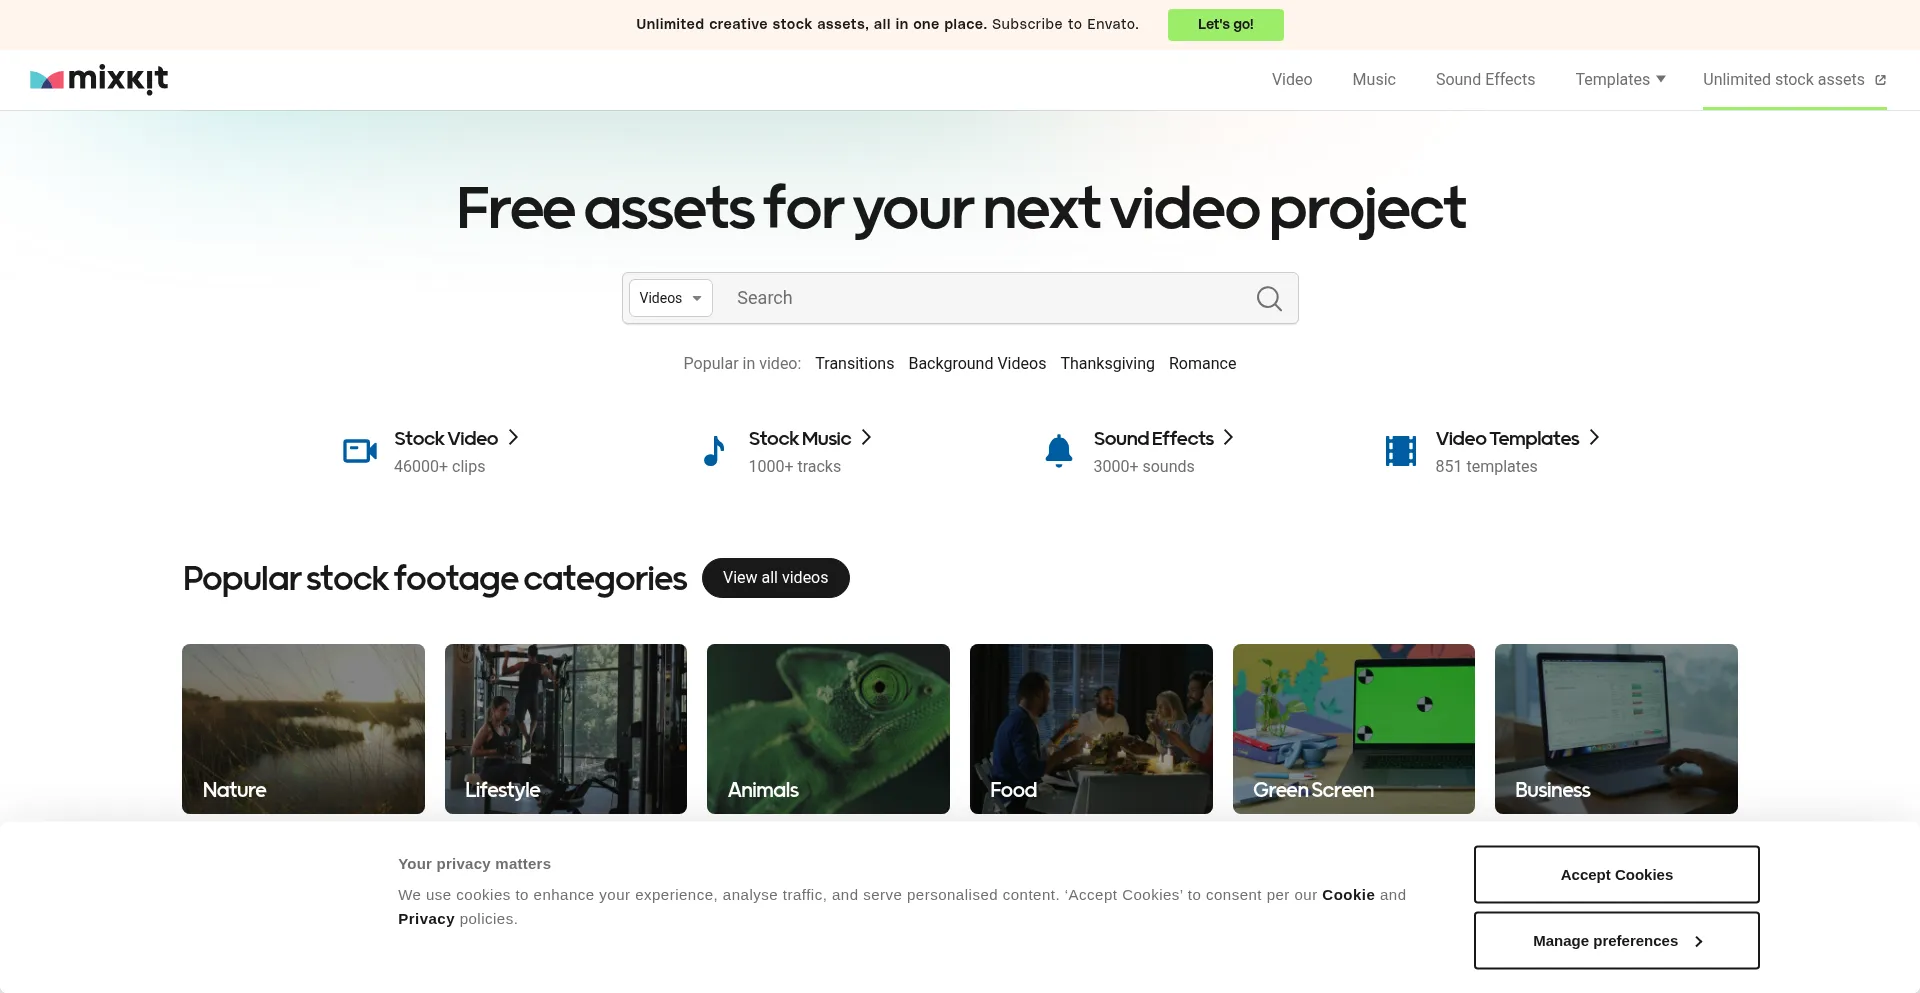Screen dimensions: 1920x993
Task: Open the Food category thumbnail
Action: 1091,729
